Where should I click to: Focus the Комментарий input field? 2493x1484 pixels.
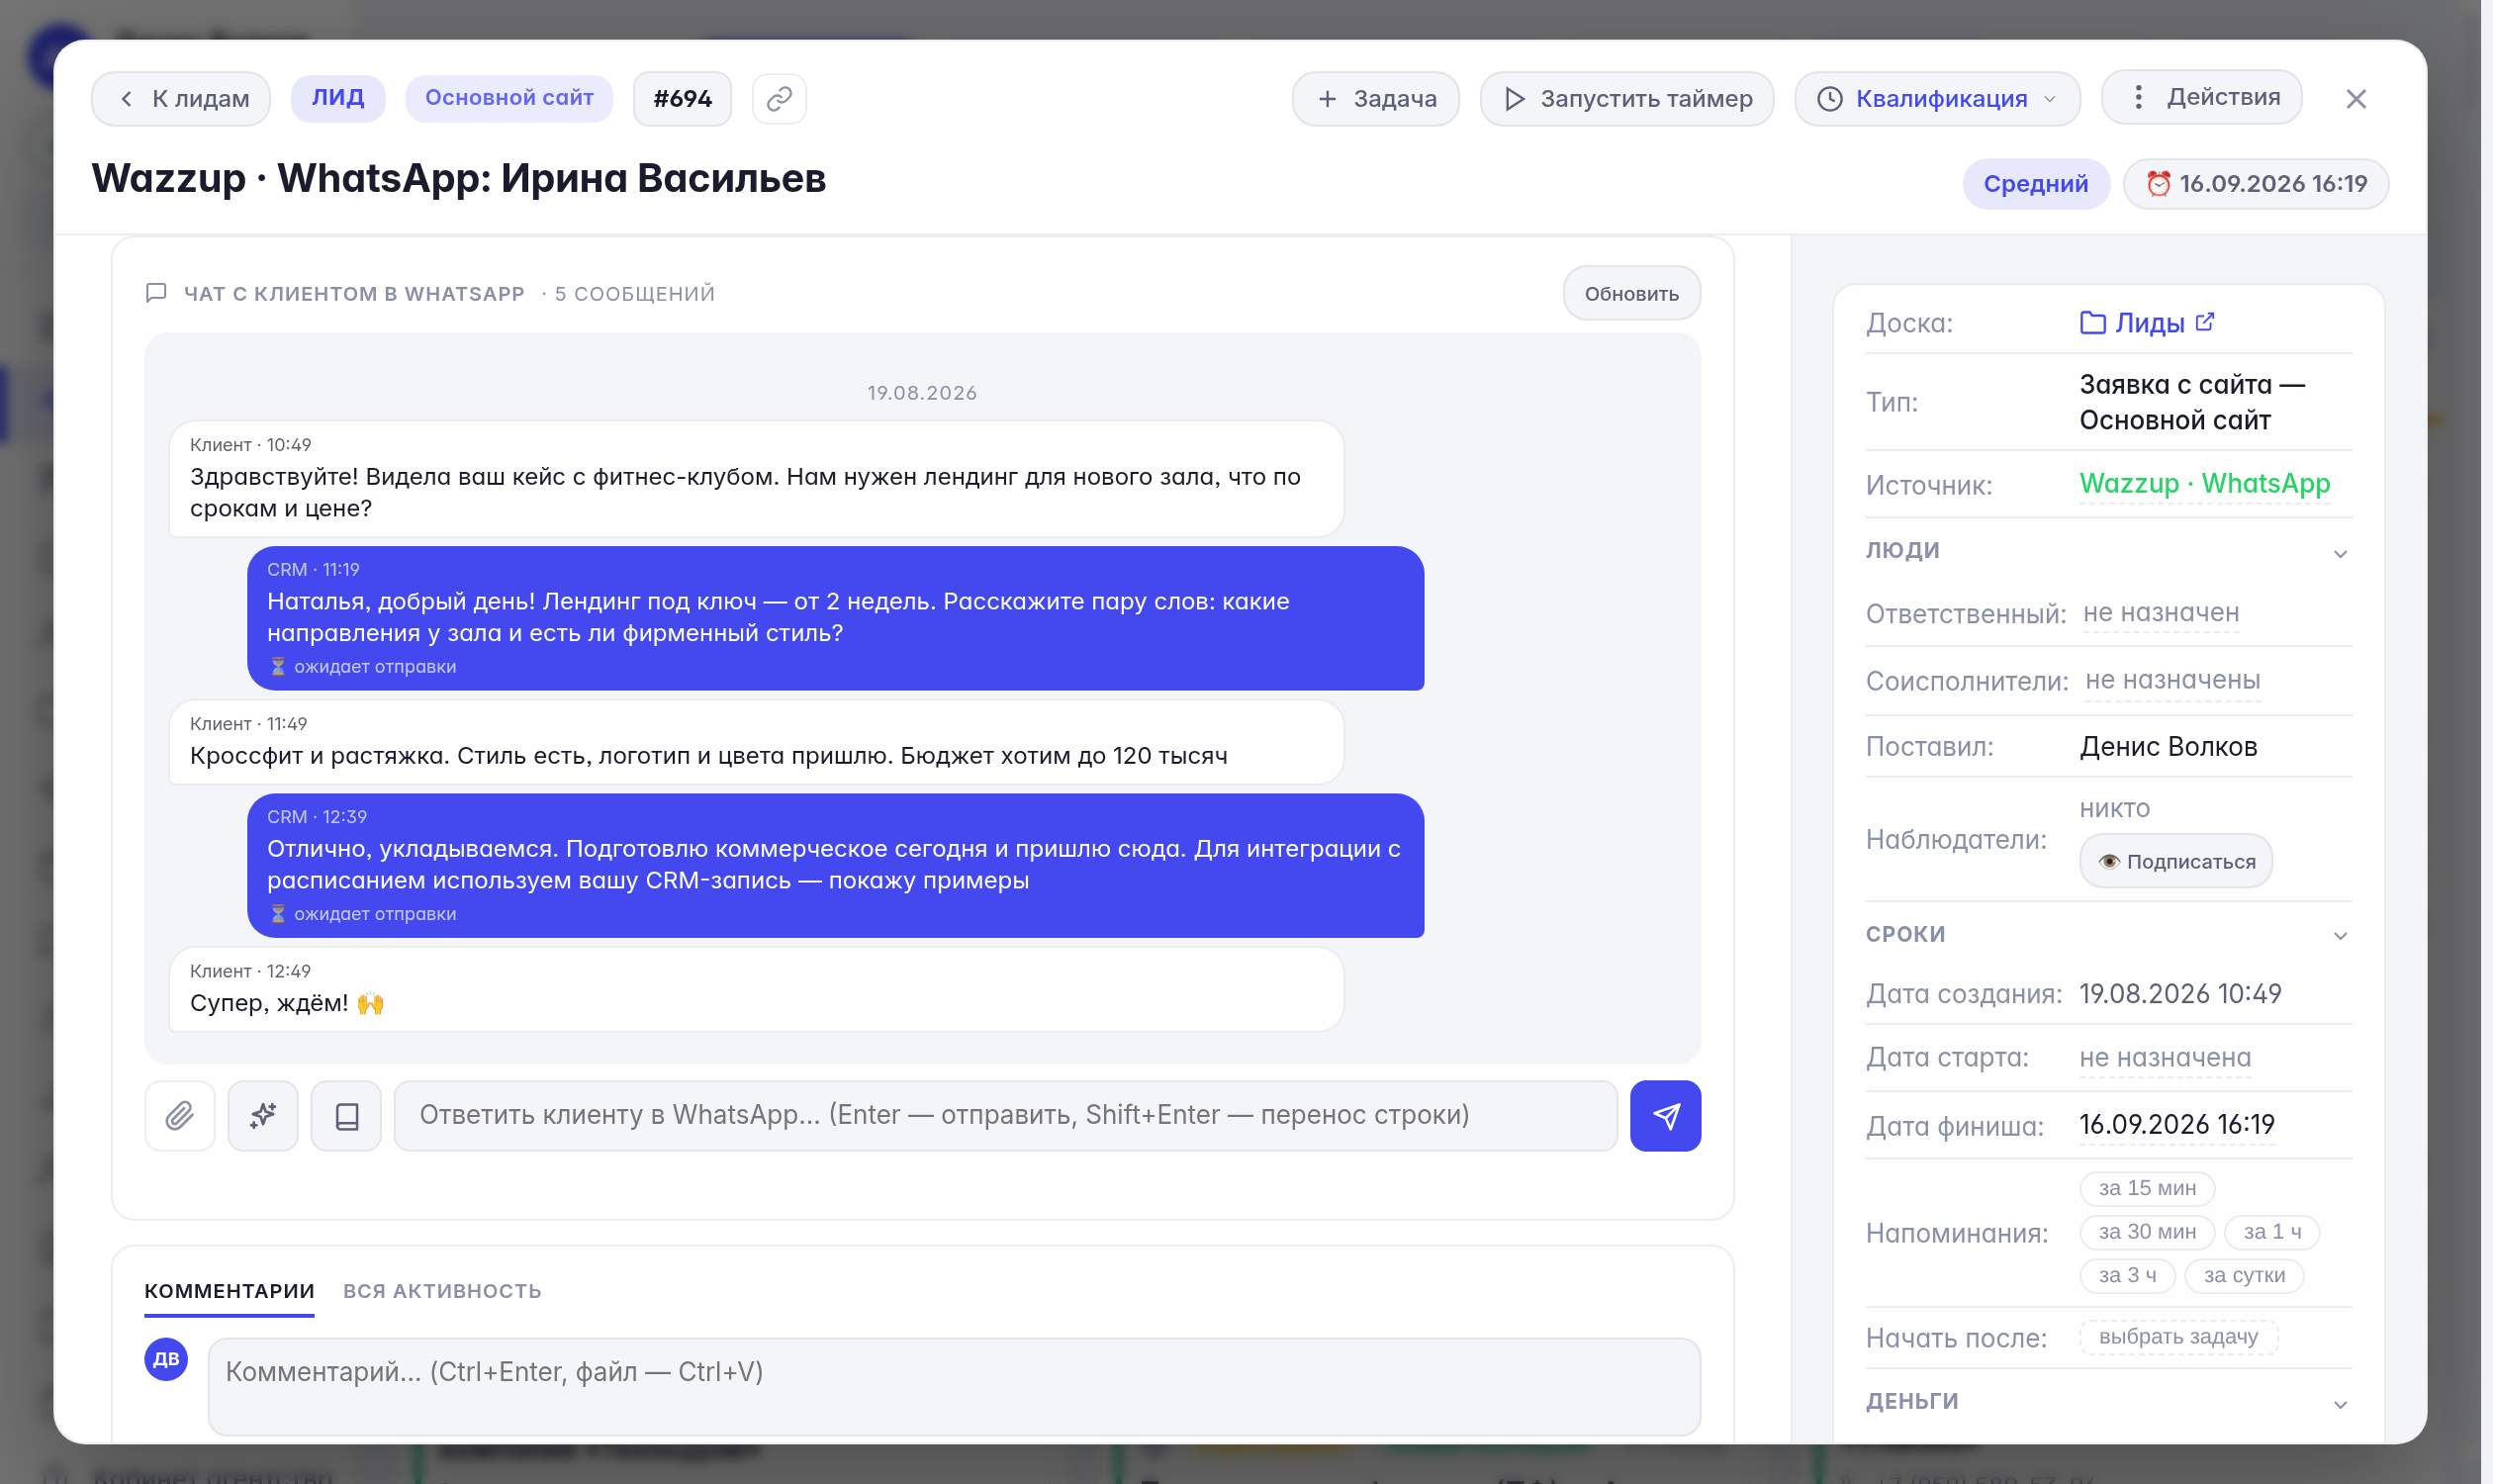click(x=954, y=1386)
